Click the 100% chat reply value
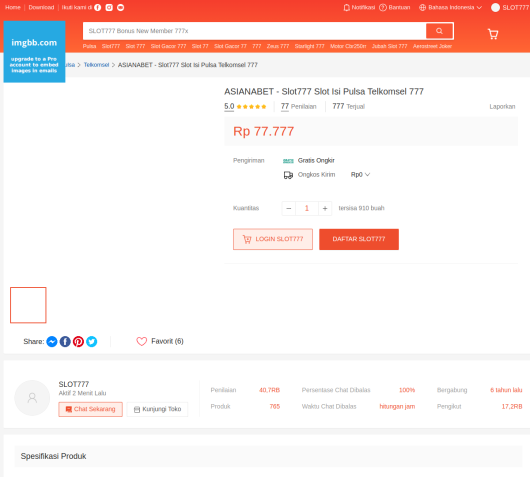530x477 pixels. click(x=407, y=390)
